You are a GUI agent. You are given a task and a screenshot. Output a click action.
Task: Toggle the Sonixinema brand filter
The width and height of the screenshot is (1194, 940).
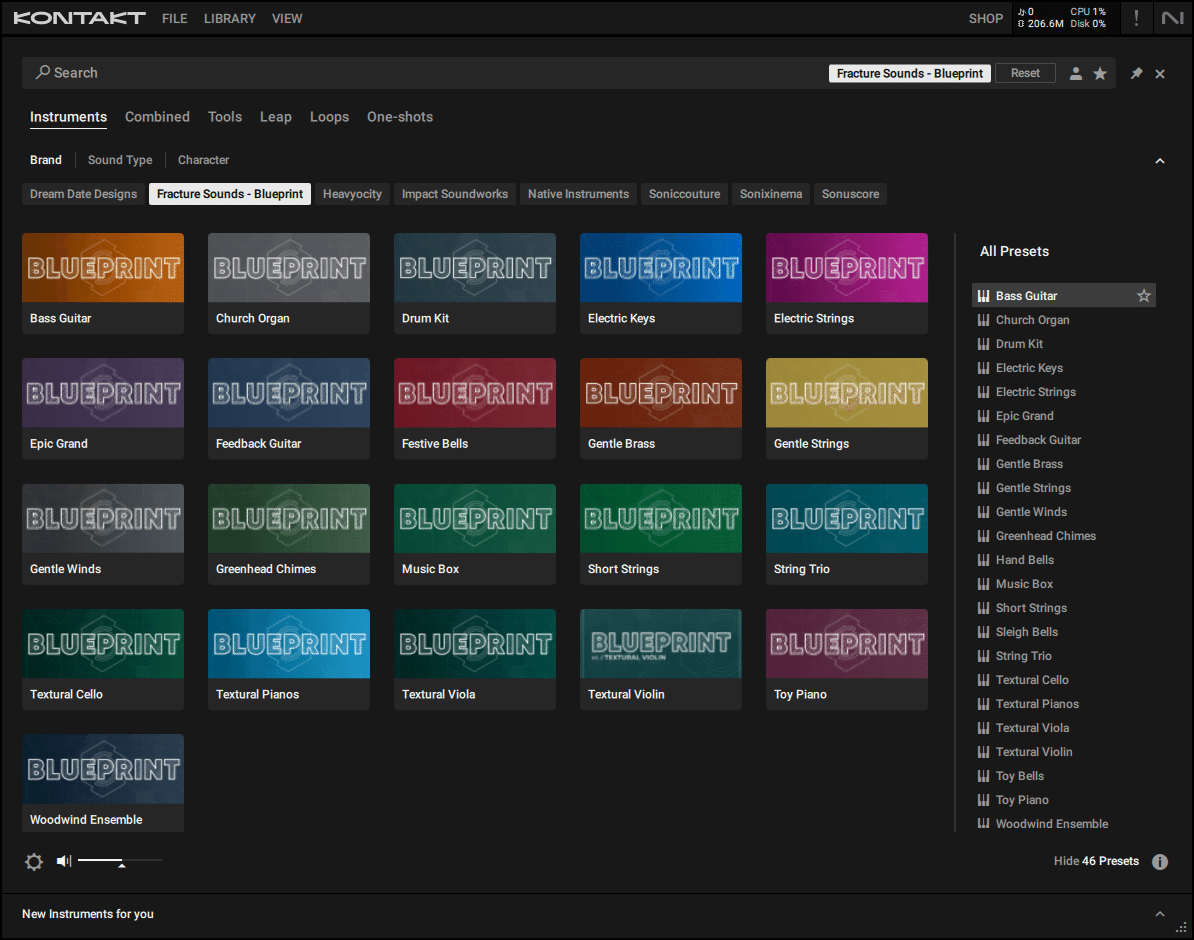click(771, 194)
